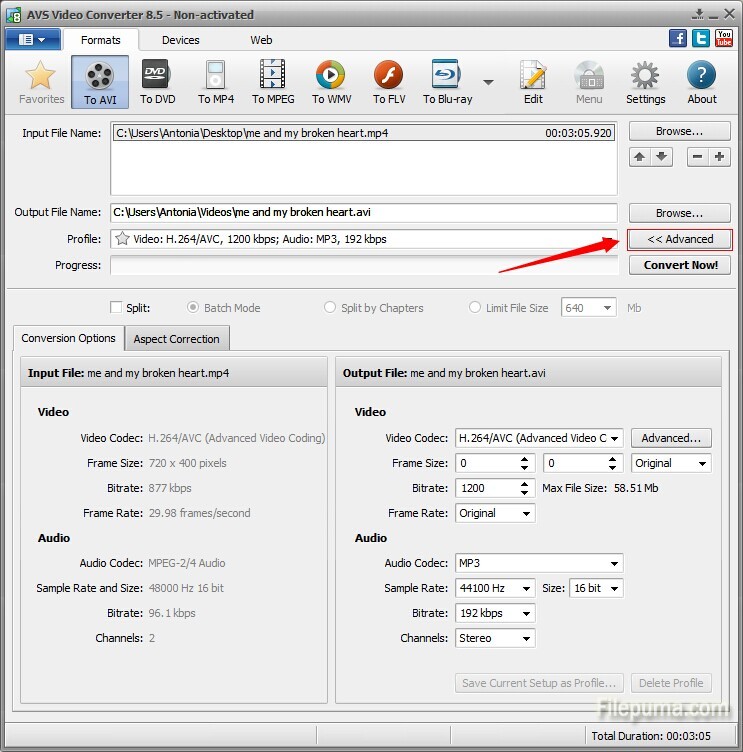Choose the Limit File Size option
743x752 pixels.
pyautogui.click(x=475, y=308)
